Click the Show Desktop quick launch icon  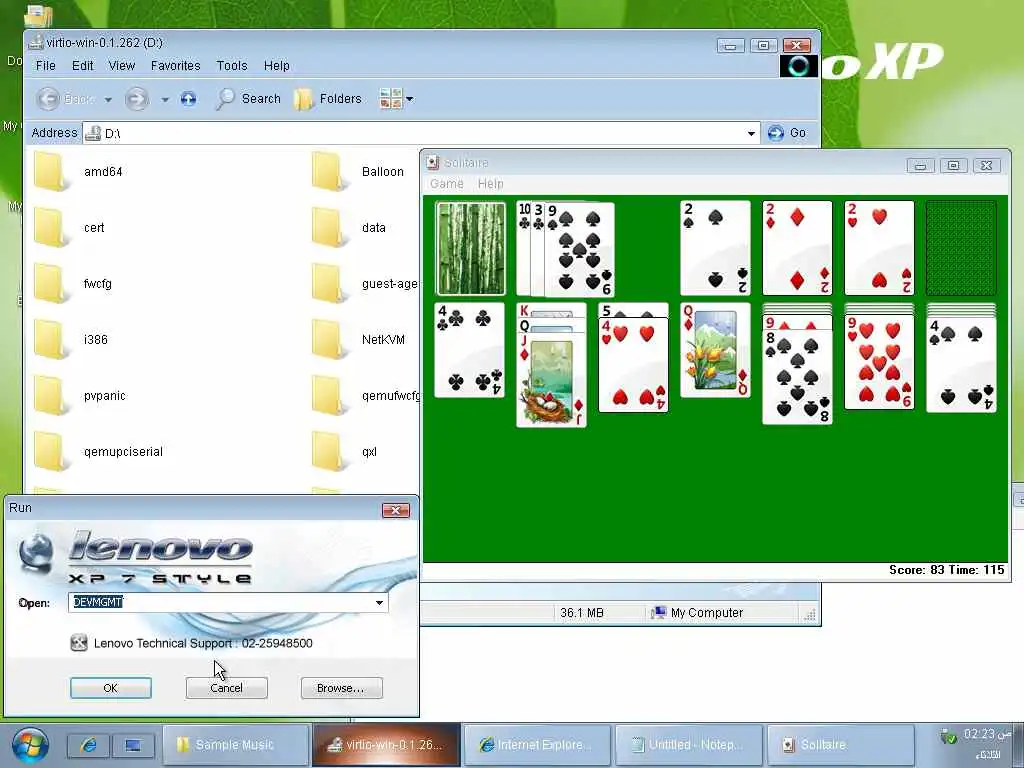click(133, 745)
